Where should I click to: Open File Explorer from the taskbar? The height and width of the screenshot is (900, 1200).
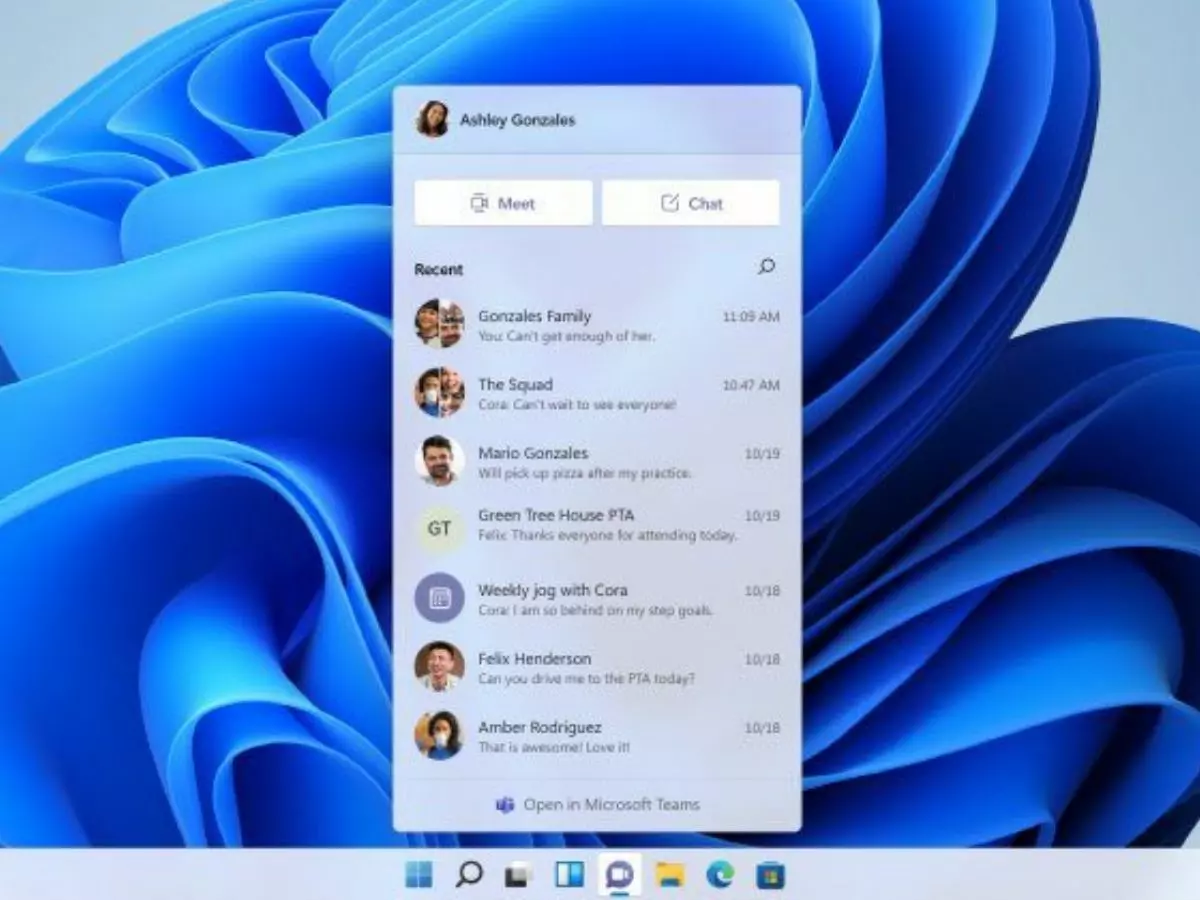[669, 872]
